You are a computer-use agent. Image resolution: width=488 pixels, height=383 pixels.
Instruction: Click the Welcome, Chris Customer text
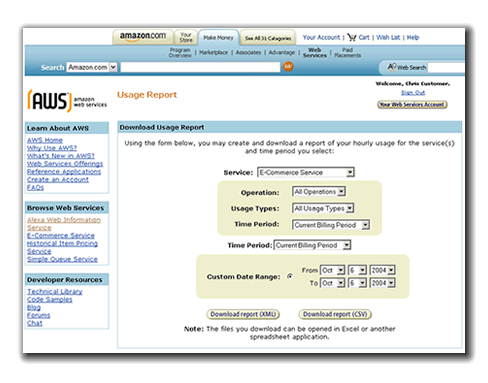(413, 83)
